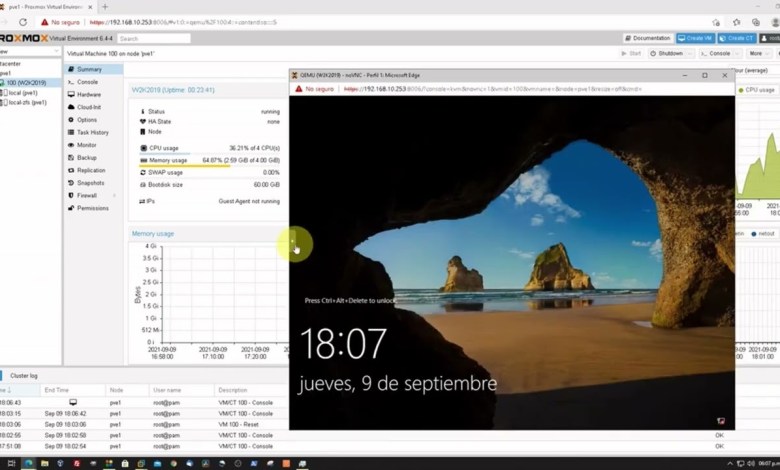Close the pve1 Proxmox browser tab
This screenshot has height=470, width=780.
click(x=90, y=7)
